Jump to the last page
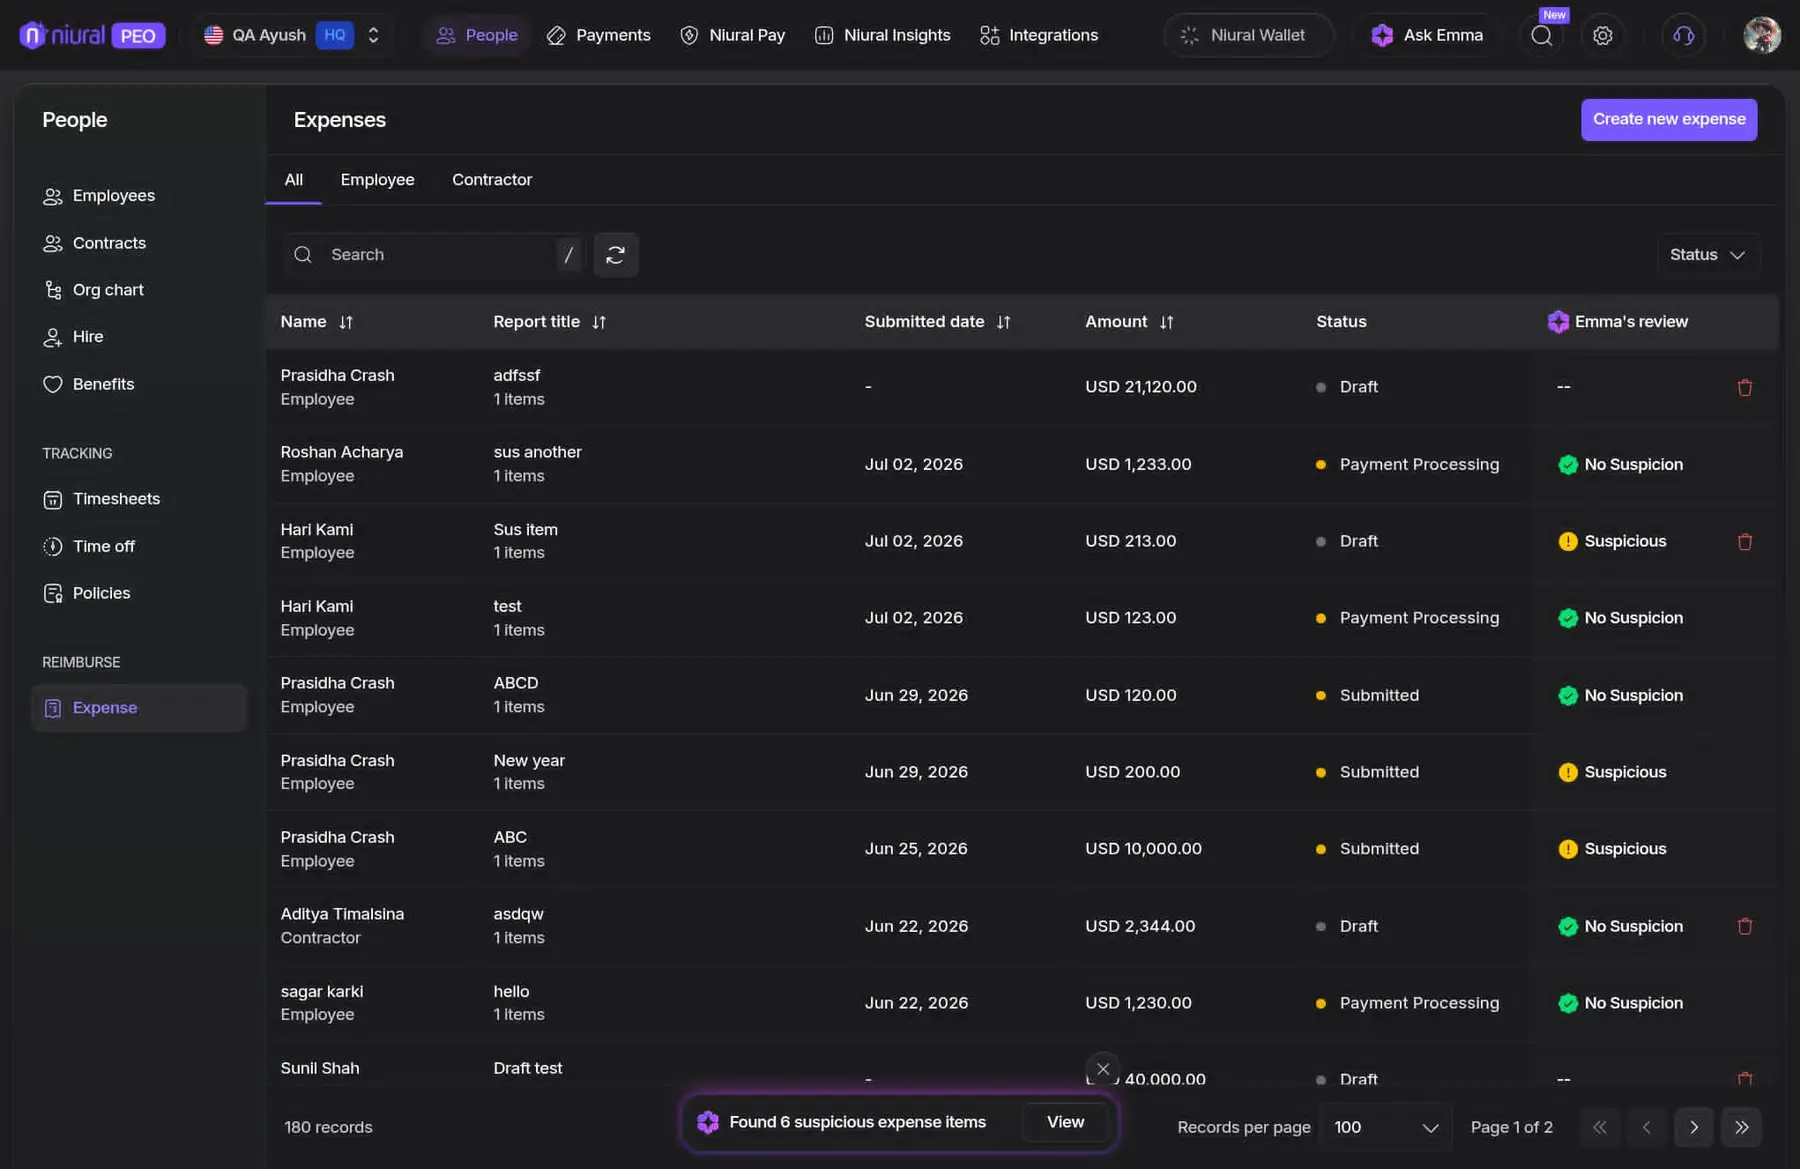The height and width of the screenshot is (1169, 1800). (x=1741, y=1127)
